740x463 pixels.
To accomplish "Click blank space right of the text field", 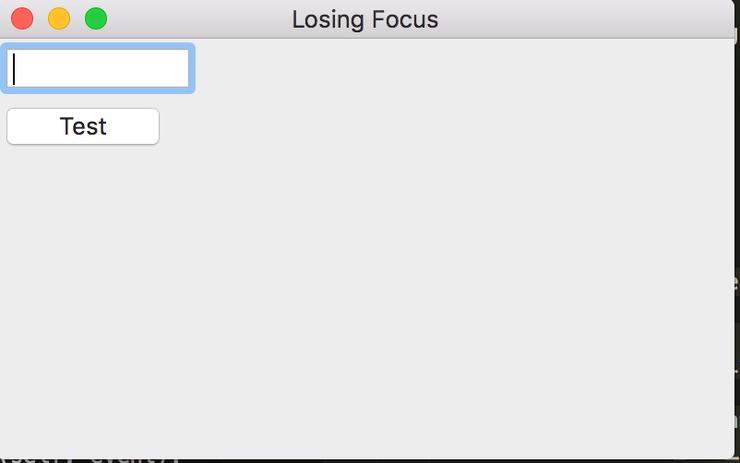I will pos(400,69).
